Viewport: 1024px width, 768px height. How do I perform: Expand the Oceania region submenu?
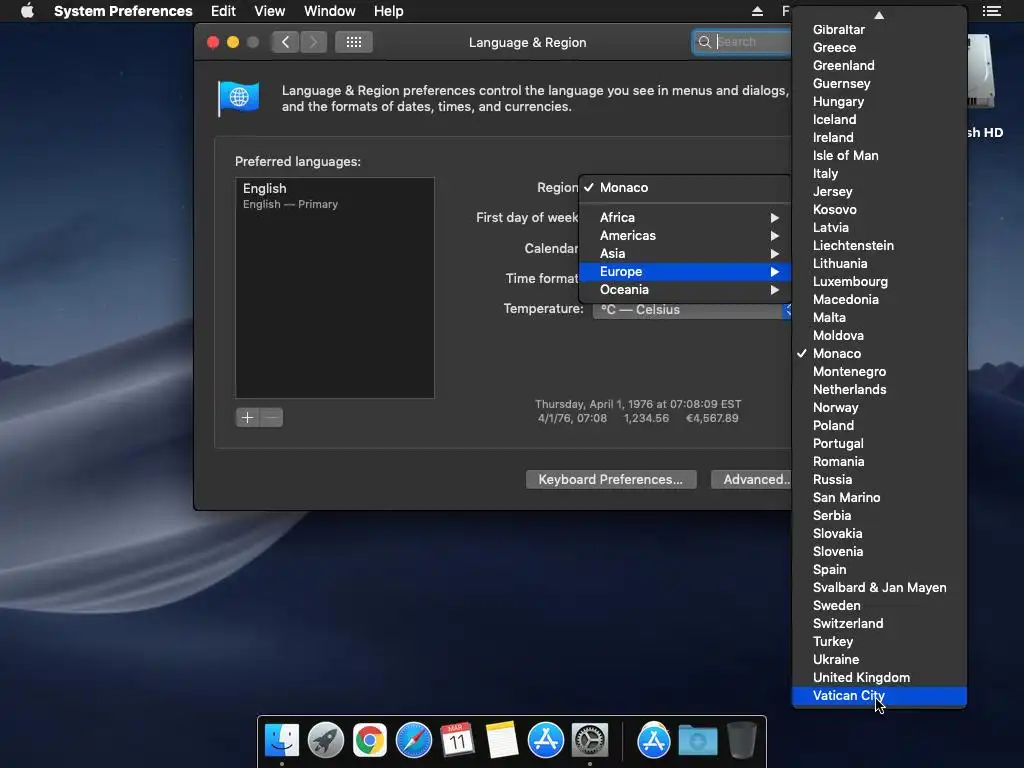pos(685,290)
